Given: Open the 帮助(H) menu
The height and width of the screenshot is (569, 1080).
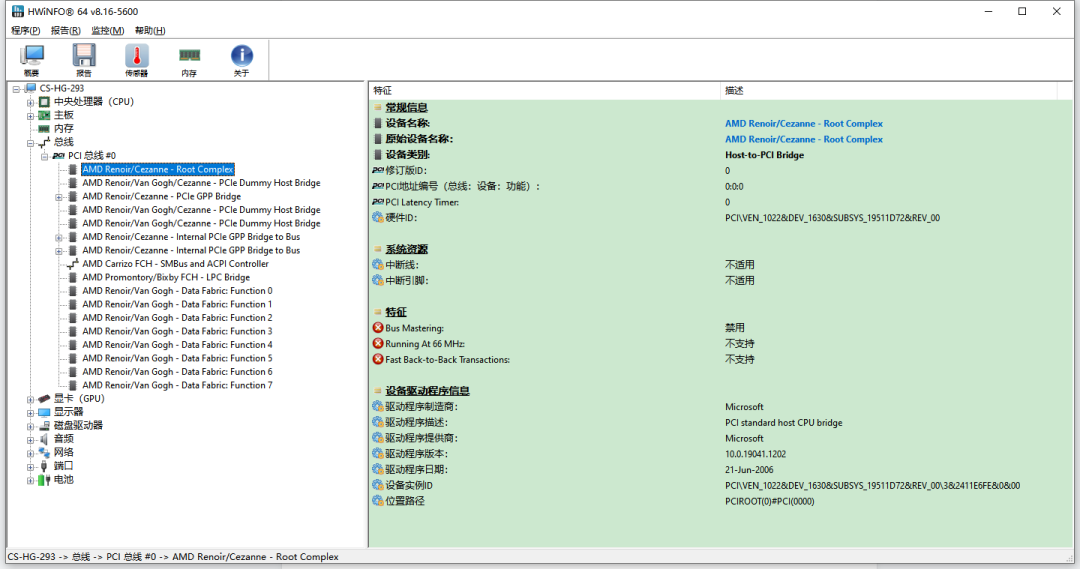Looking at the screenshot, I should [x=150, y=30].
